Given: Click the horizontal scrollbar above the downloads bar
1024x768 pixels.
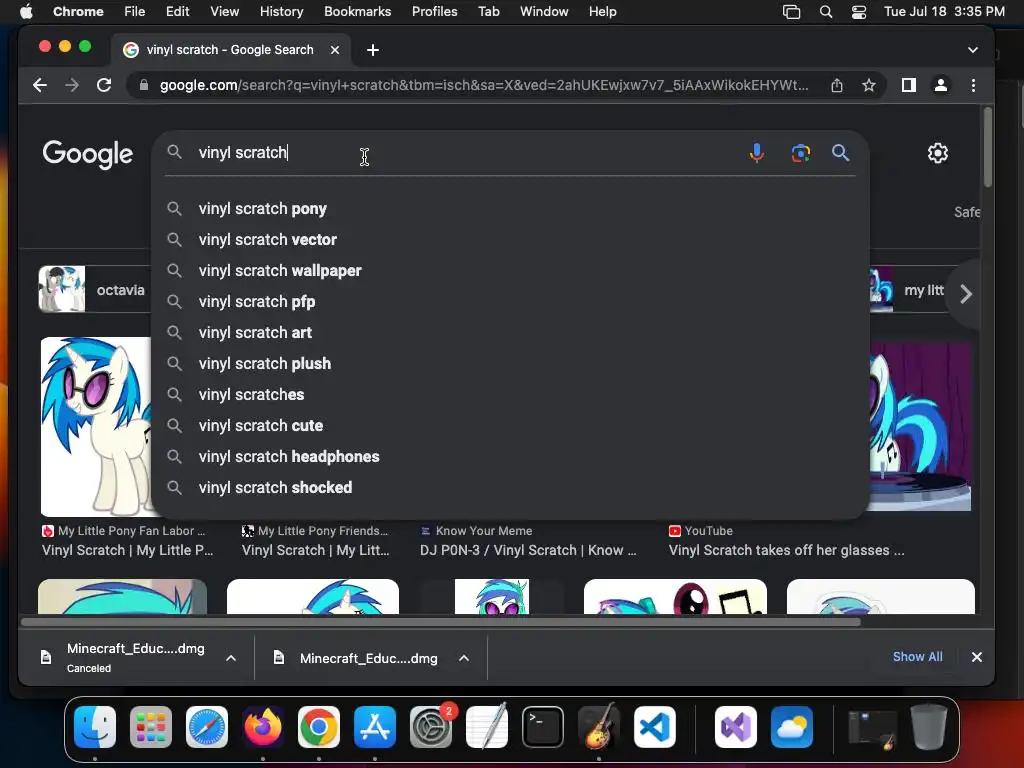Looking at the screenshot, I should pyautogui.click(x=441, y=622).
